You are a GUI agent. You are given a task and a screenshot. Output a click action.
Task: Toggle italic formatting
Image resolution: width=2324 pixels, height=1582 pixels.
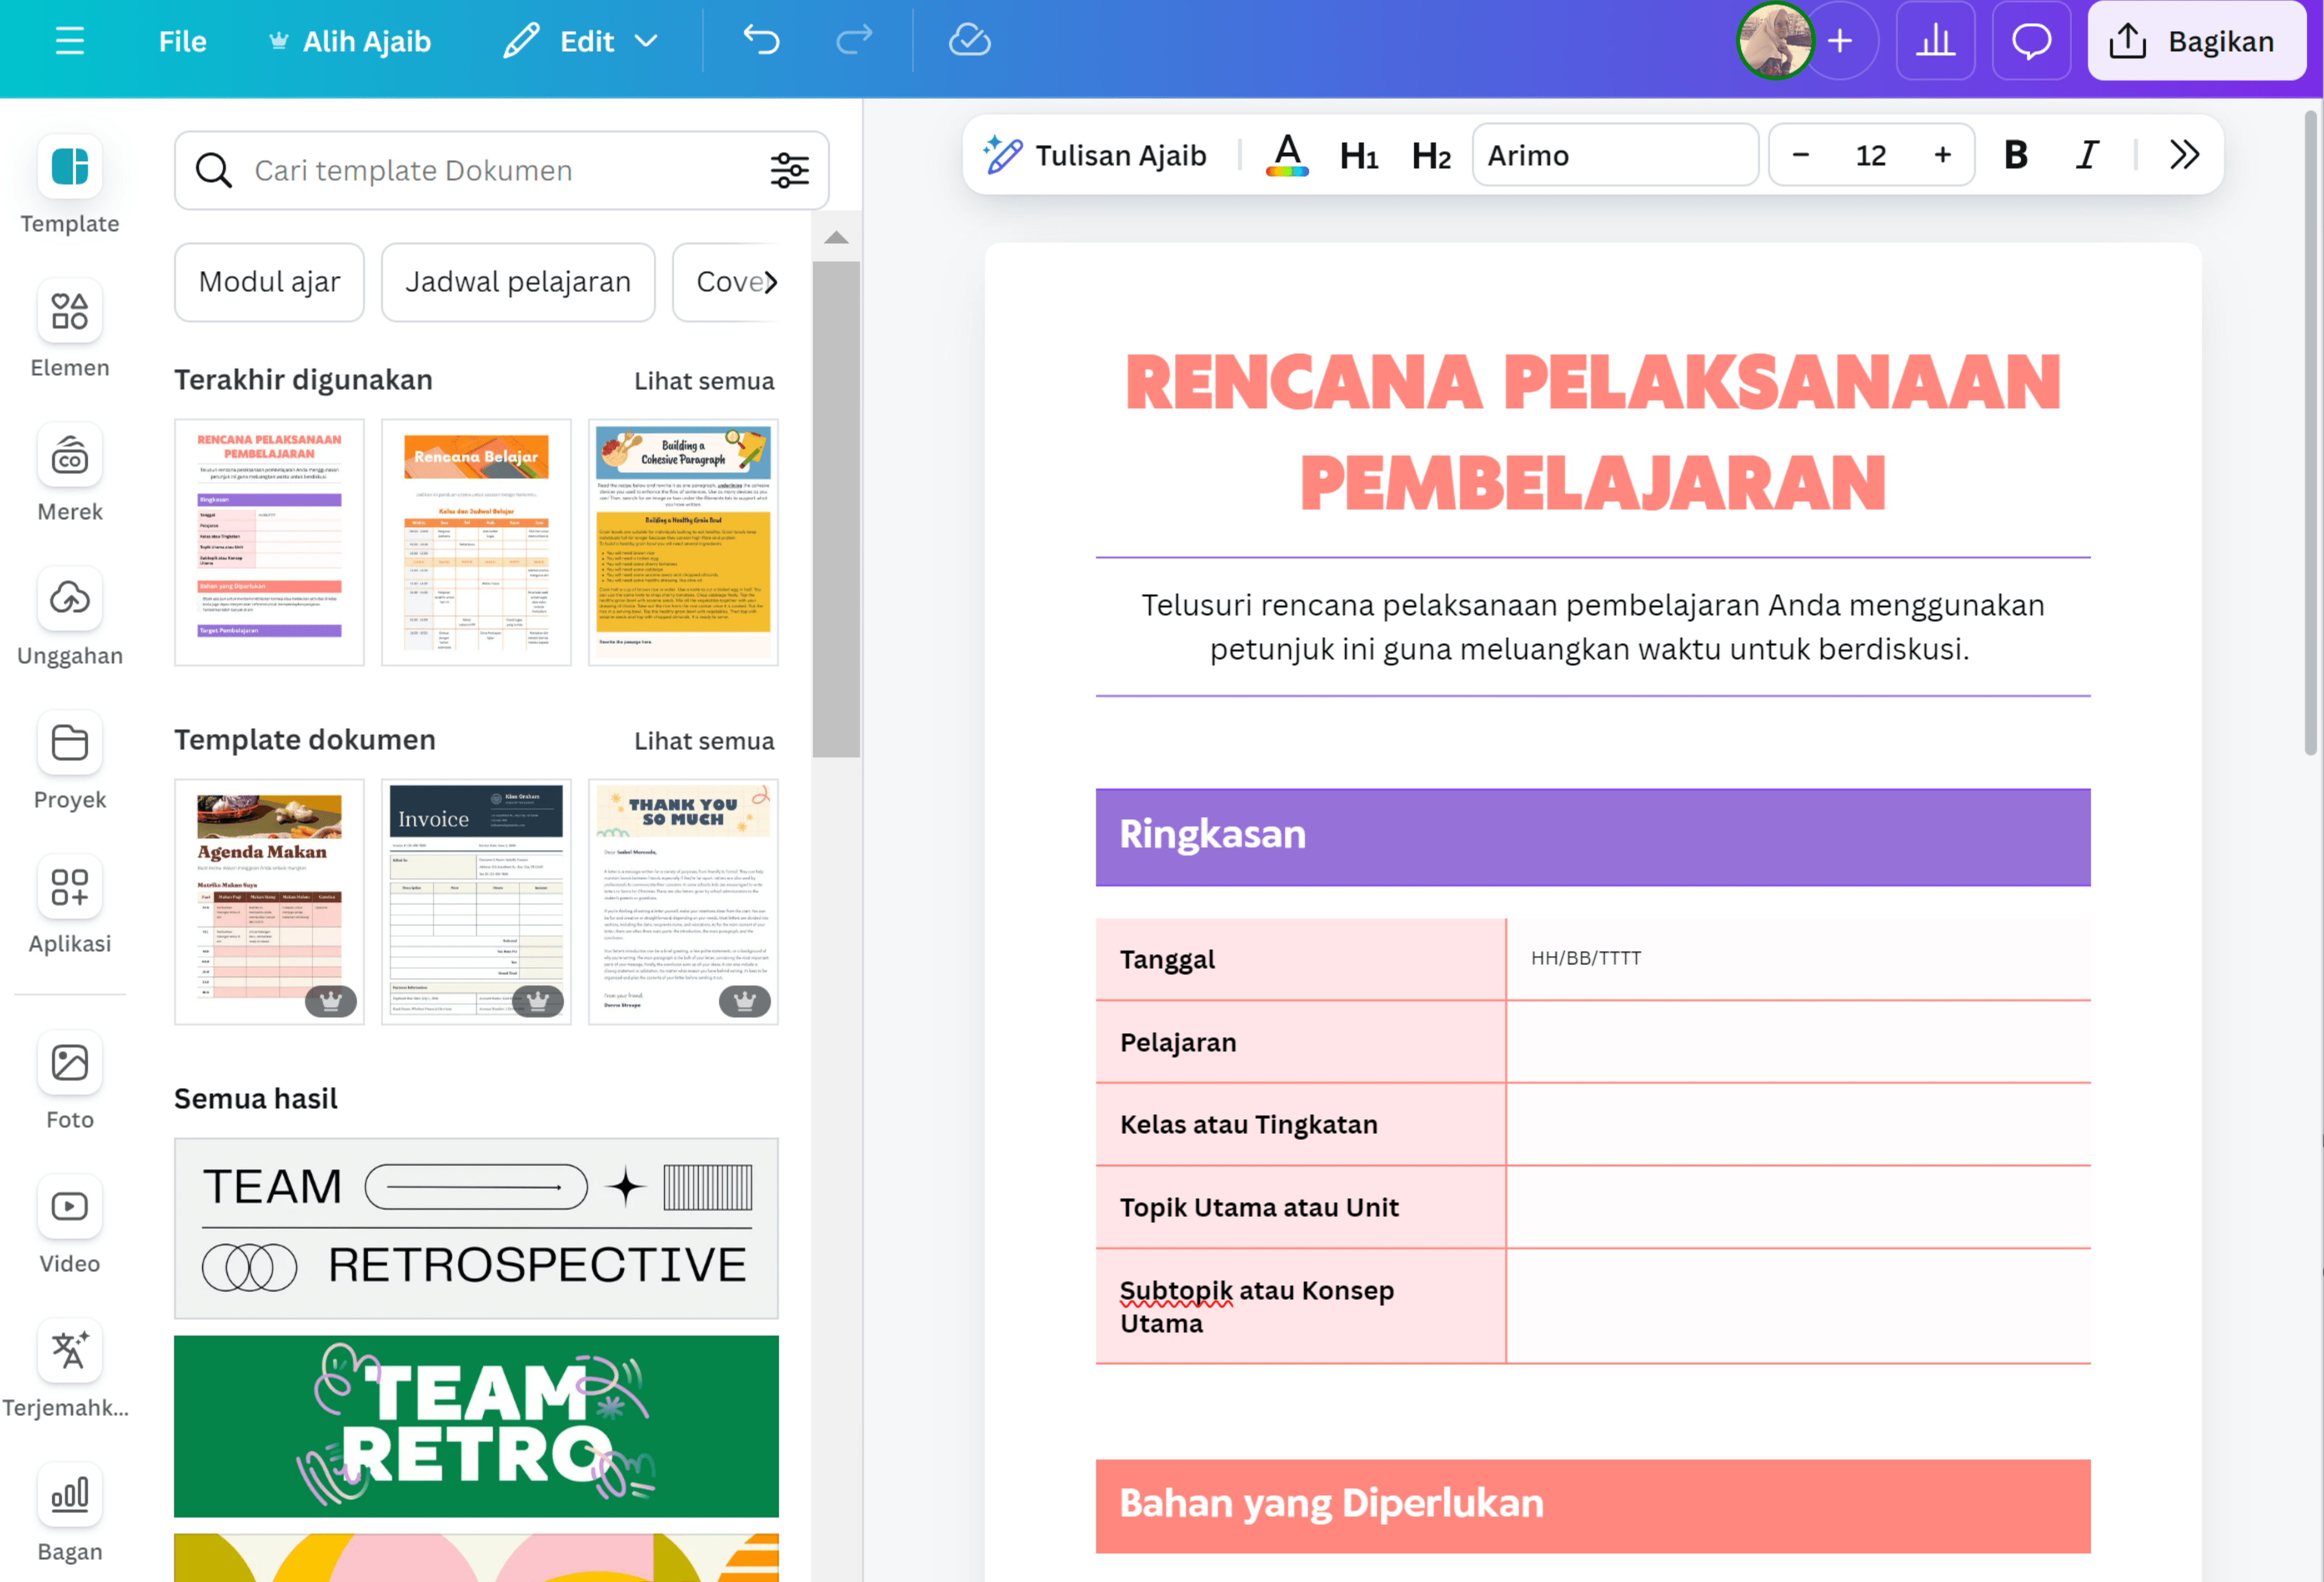tap(2088, 155)
